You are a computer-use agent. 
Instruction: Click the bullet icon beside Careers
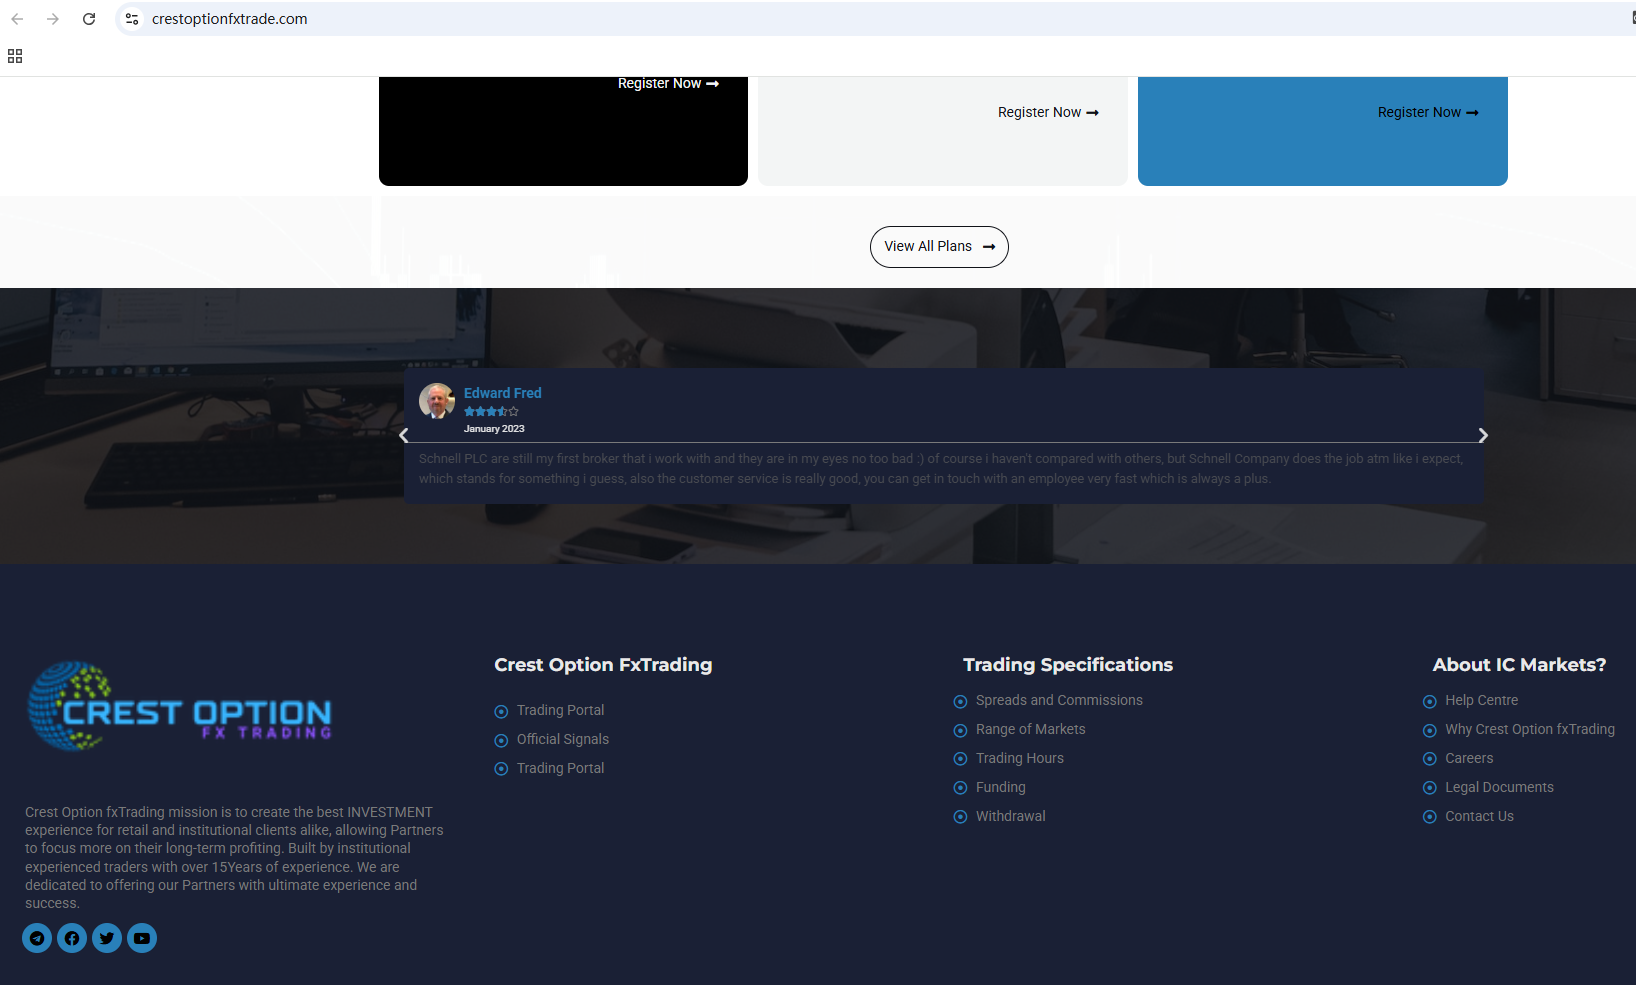(x=1429, y=759)
